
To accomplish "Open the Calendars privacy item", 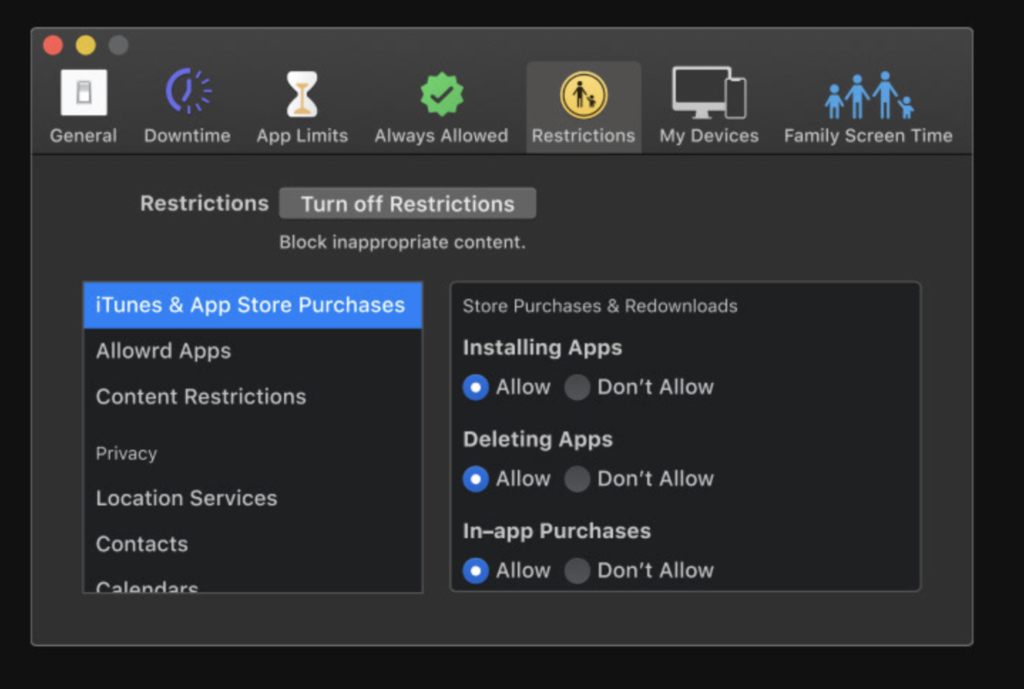I will [146, 586].
